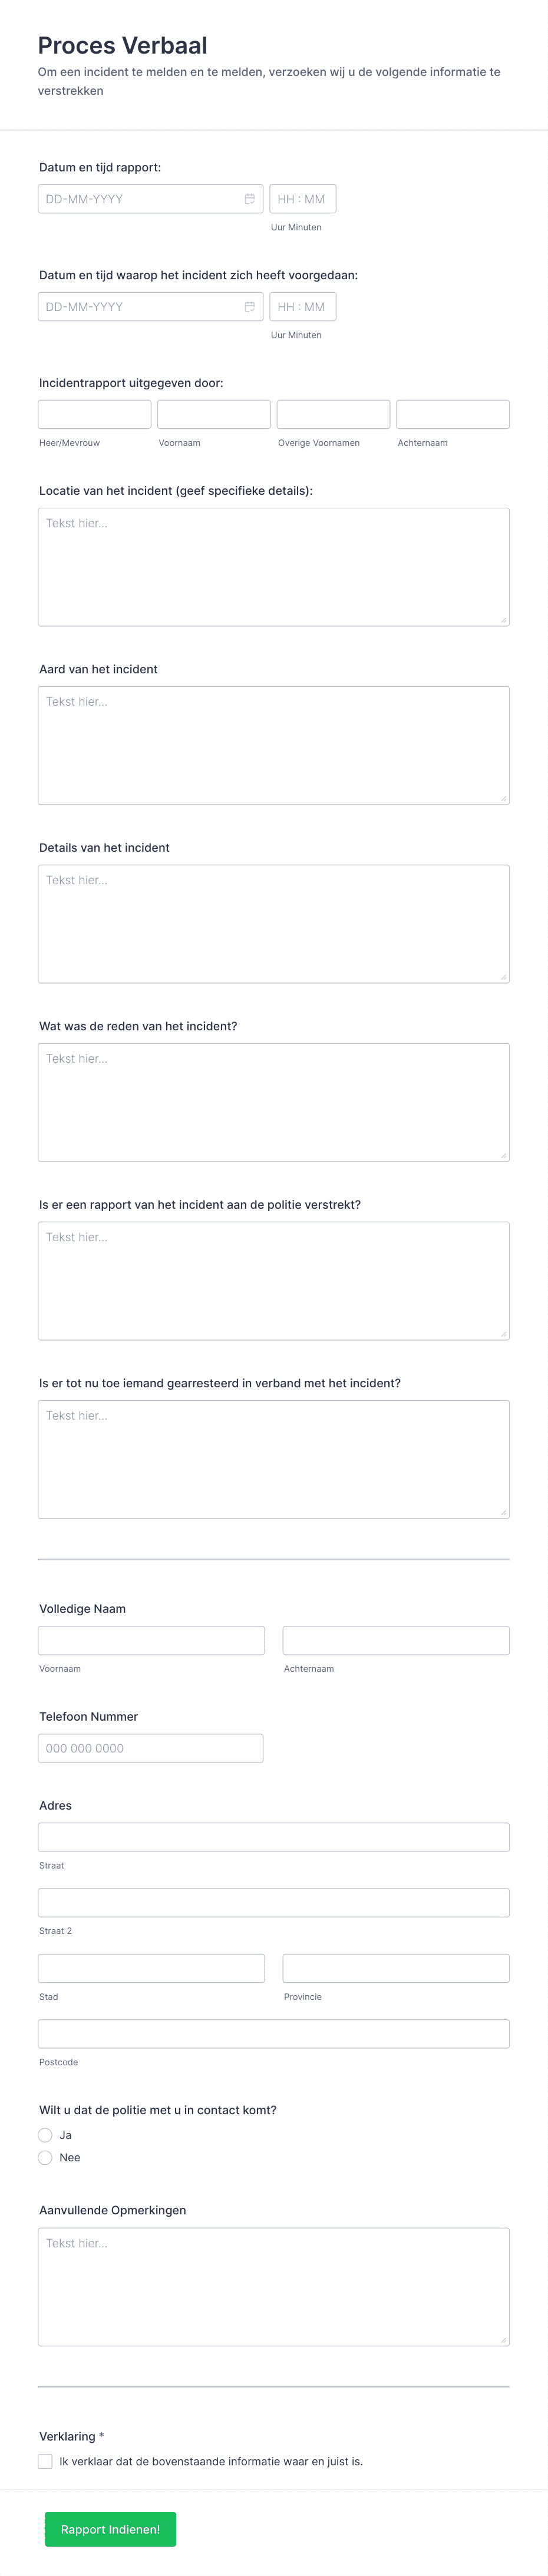Click the Voornaam field under Incidentrapport
Image resolution: width=548 pixels, height=2576 pixels.
(213, 414)
